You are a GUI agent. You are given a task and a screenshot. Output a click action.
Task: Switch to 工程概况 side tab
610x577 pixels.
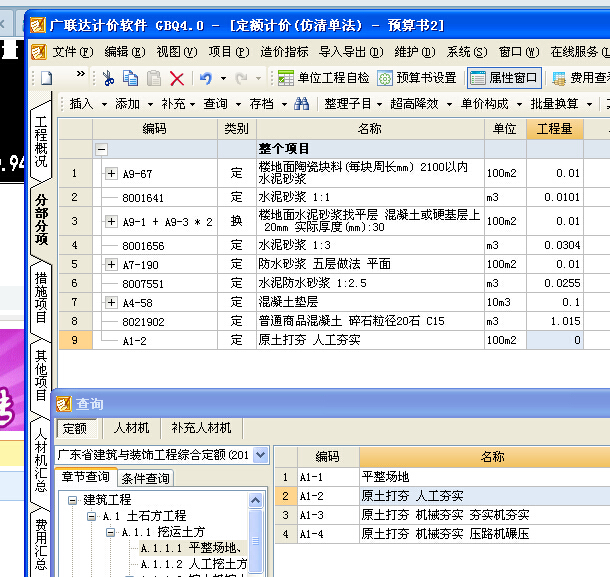click(x=41, y=142)
